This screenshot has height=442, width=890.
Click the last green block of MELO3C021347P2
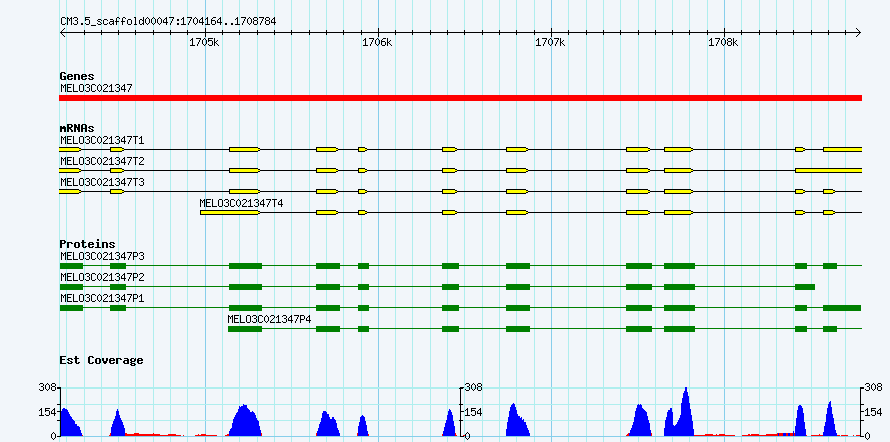[x=805, y=287]
